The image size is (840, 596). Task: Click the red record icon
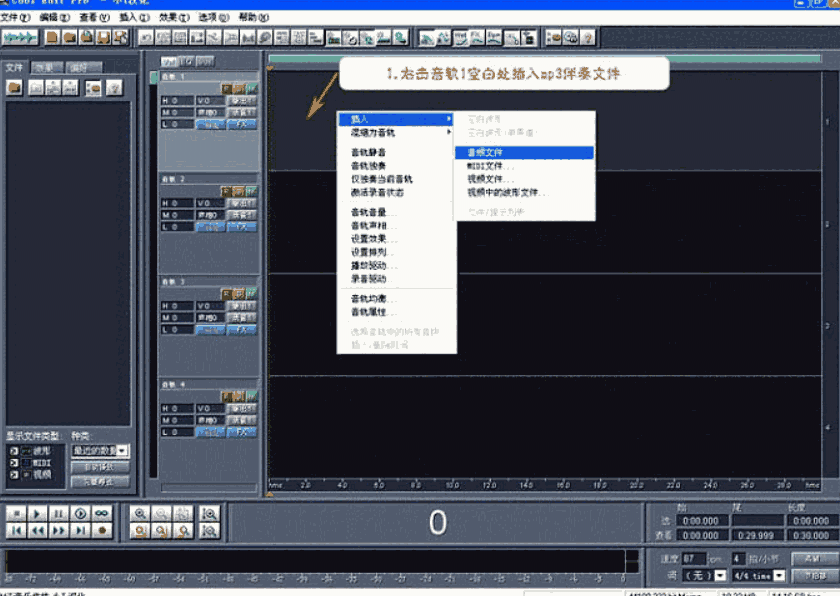101,531
